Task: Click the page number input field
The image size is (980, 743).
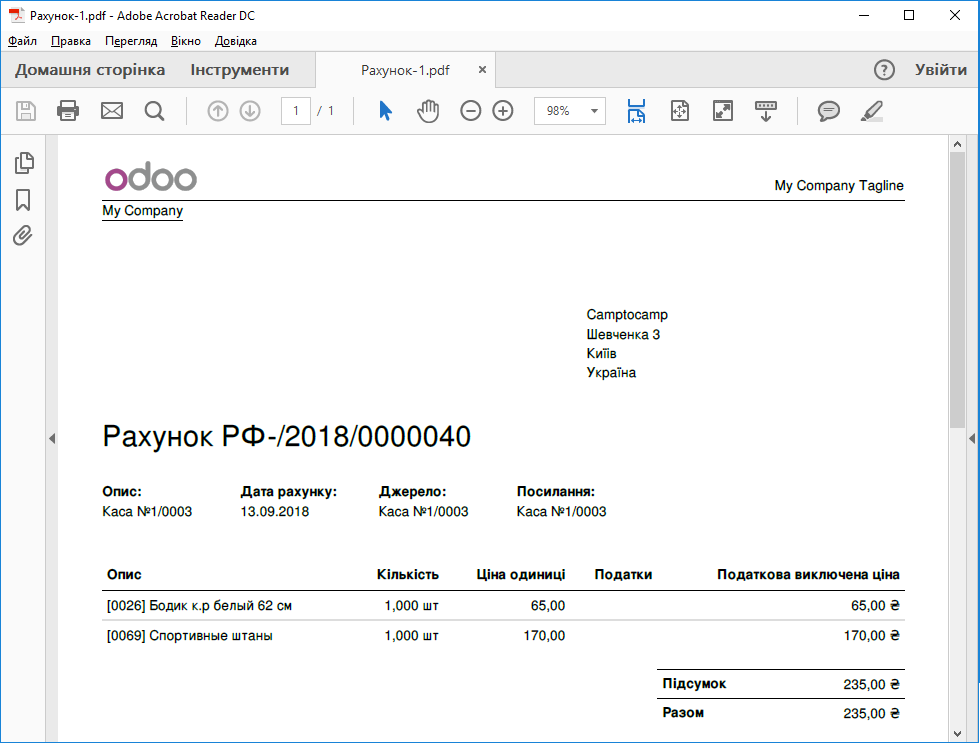Action: [296, 111]
